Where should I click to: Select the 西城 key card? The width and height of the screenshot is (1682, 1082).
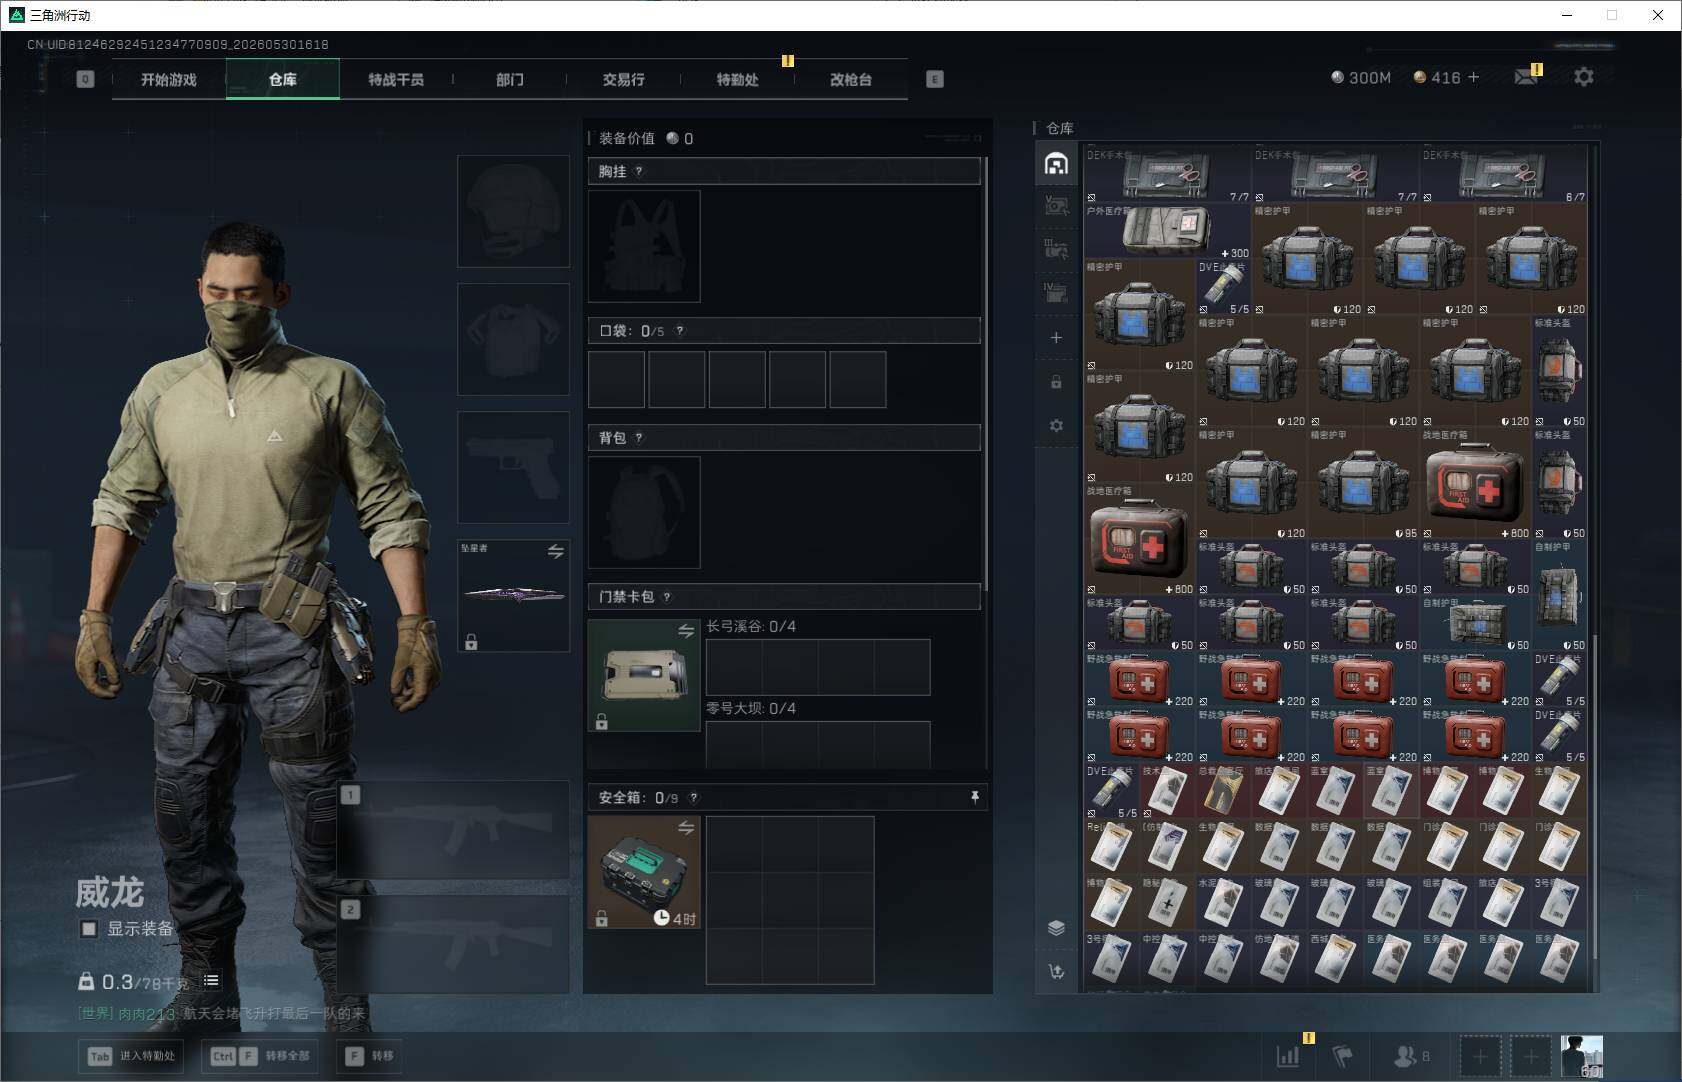tap(1335, 959)
